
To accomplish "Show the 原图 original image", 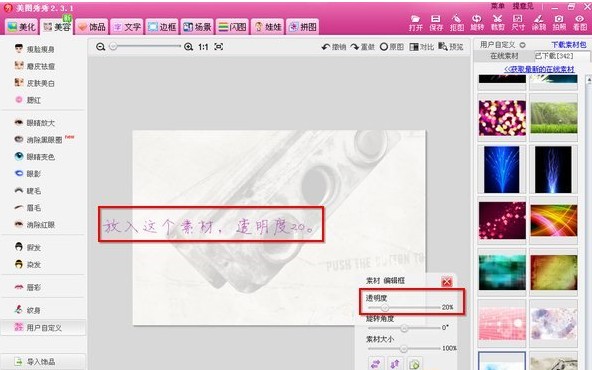I will point(392,47).
